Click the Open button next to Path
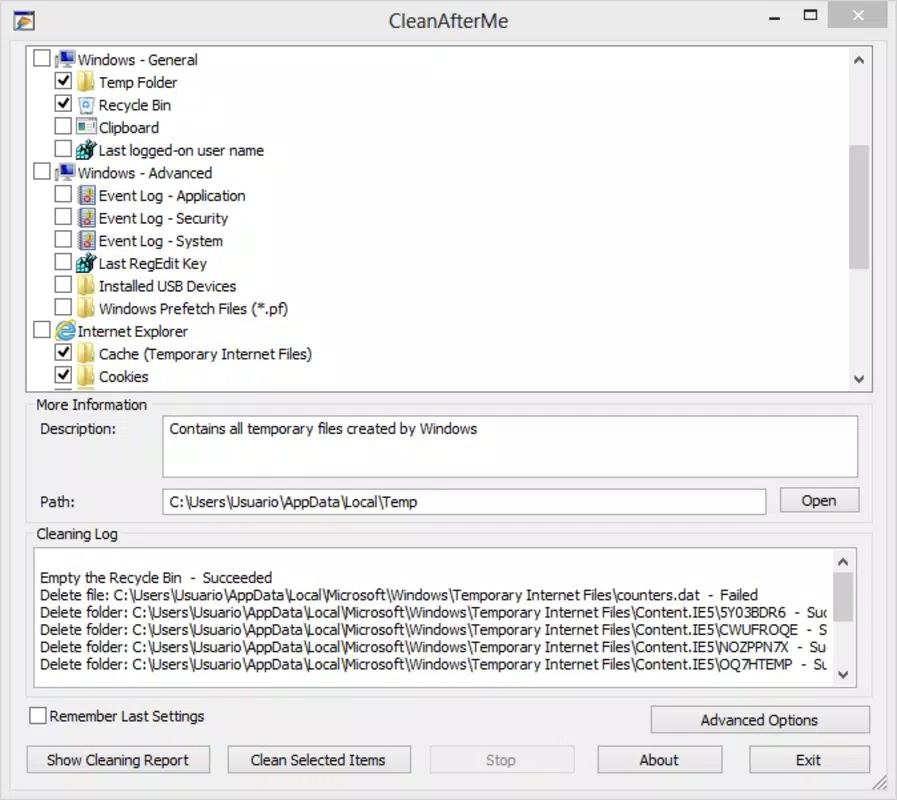The image size is (897, 800). [819, 501]
